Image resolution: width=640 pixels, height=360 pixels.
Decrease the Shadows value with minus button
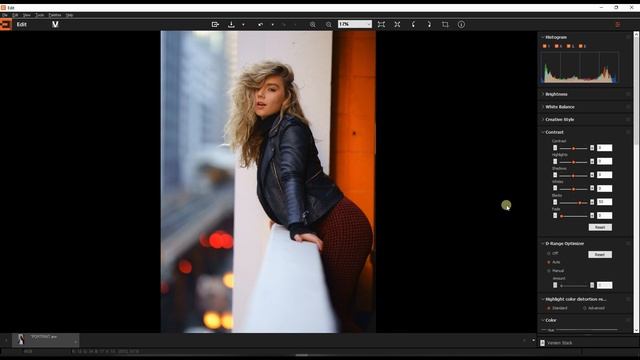point(555,175)
